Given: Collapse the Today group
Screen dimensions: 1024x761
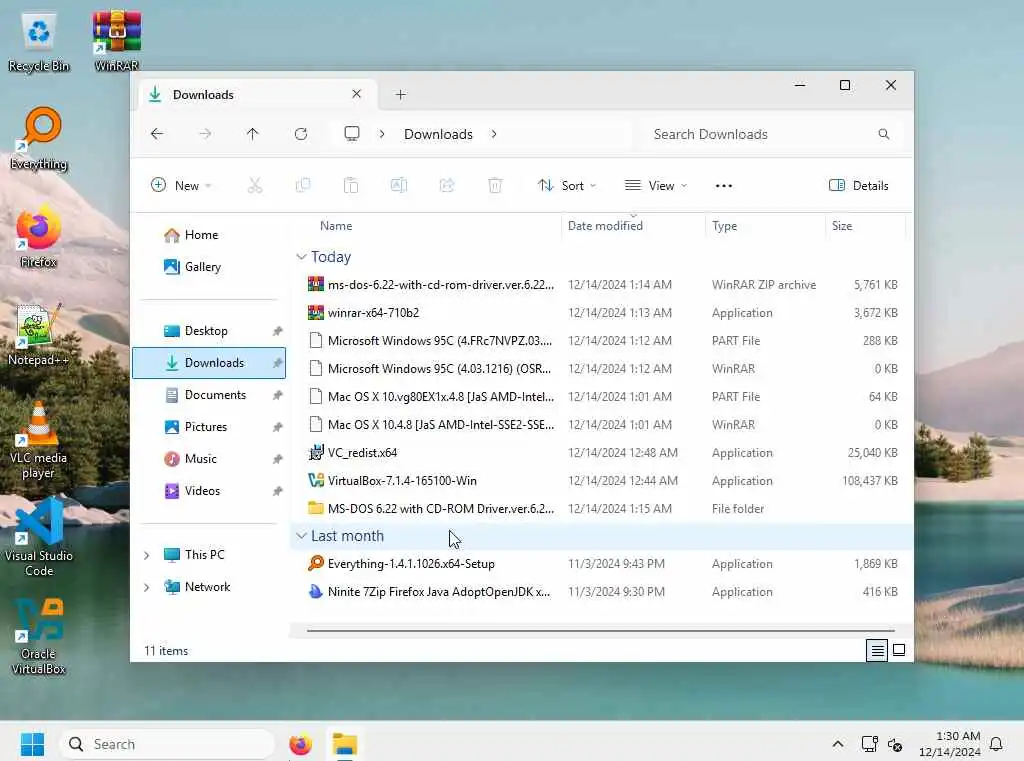Looking at the screenshot, I should [x=301, y=257].
